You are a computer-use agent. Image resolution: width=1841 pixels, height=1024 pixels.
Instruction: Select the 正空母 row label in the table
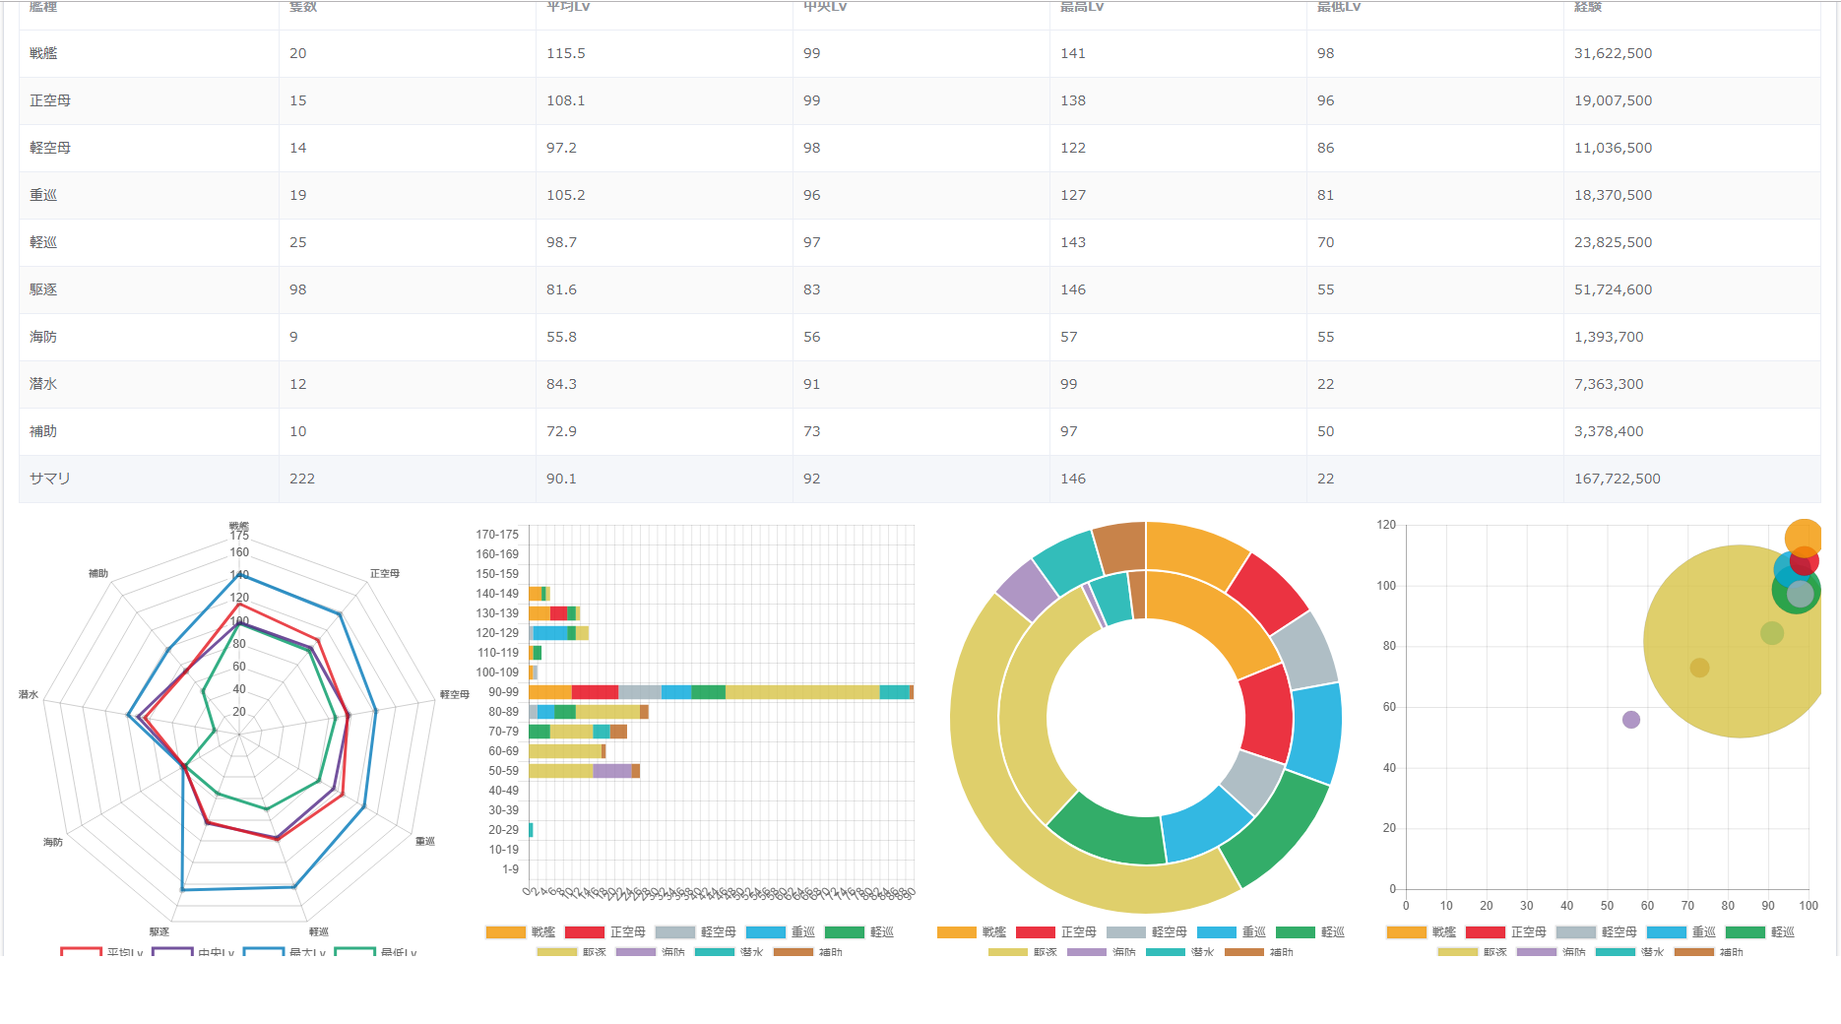point(50,100)
